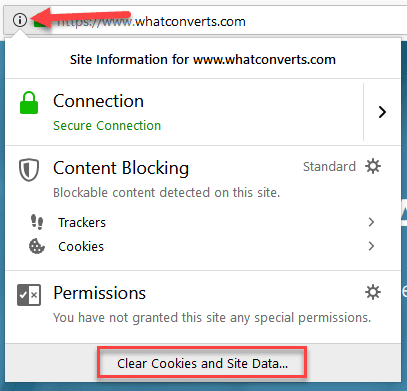Click the Standard blocking level label

[329, 166]
